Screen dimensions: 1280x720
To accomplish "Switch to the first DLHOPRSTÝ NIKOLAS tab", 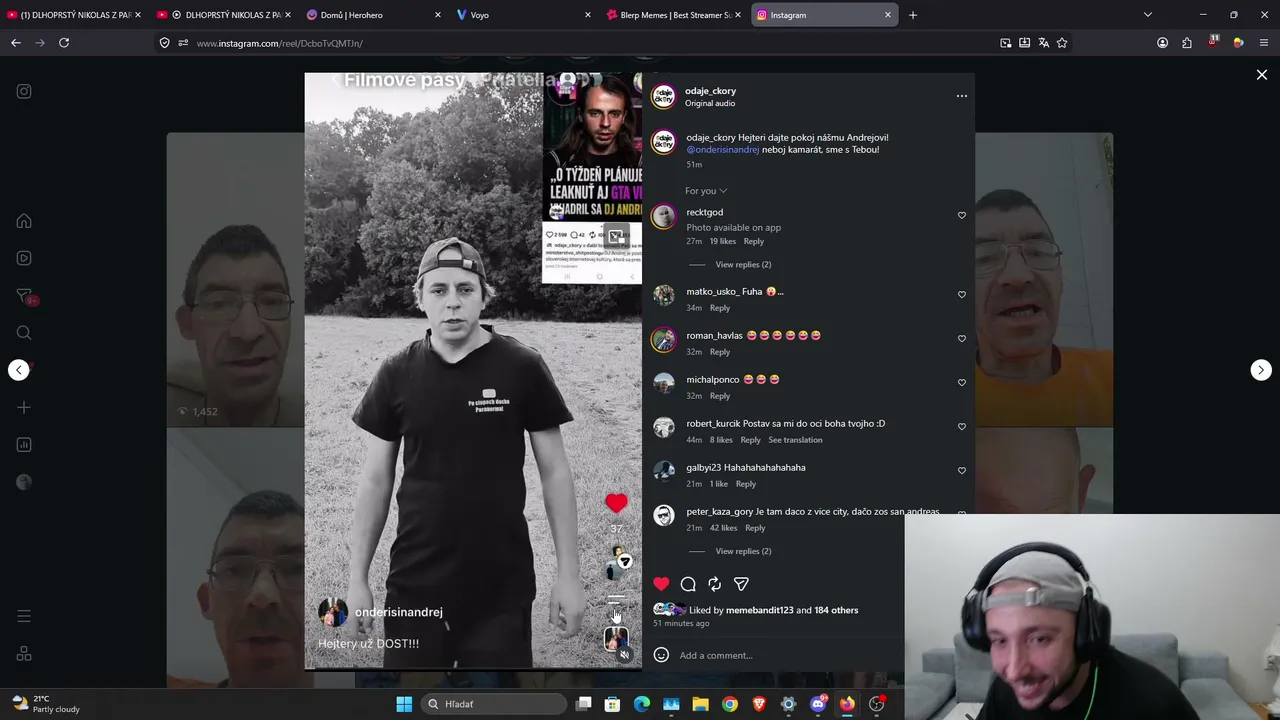I will pyautogui.click(x=74, y=15).
